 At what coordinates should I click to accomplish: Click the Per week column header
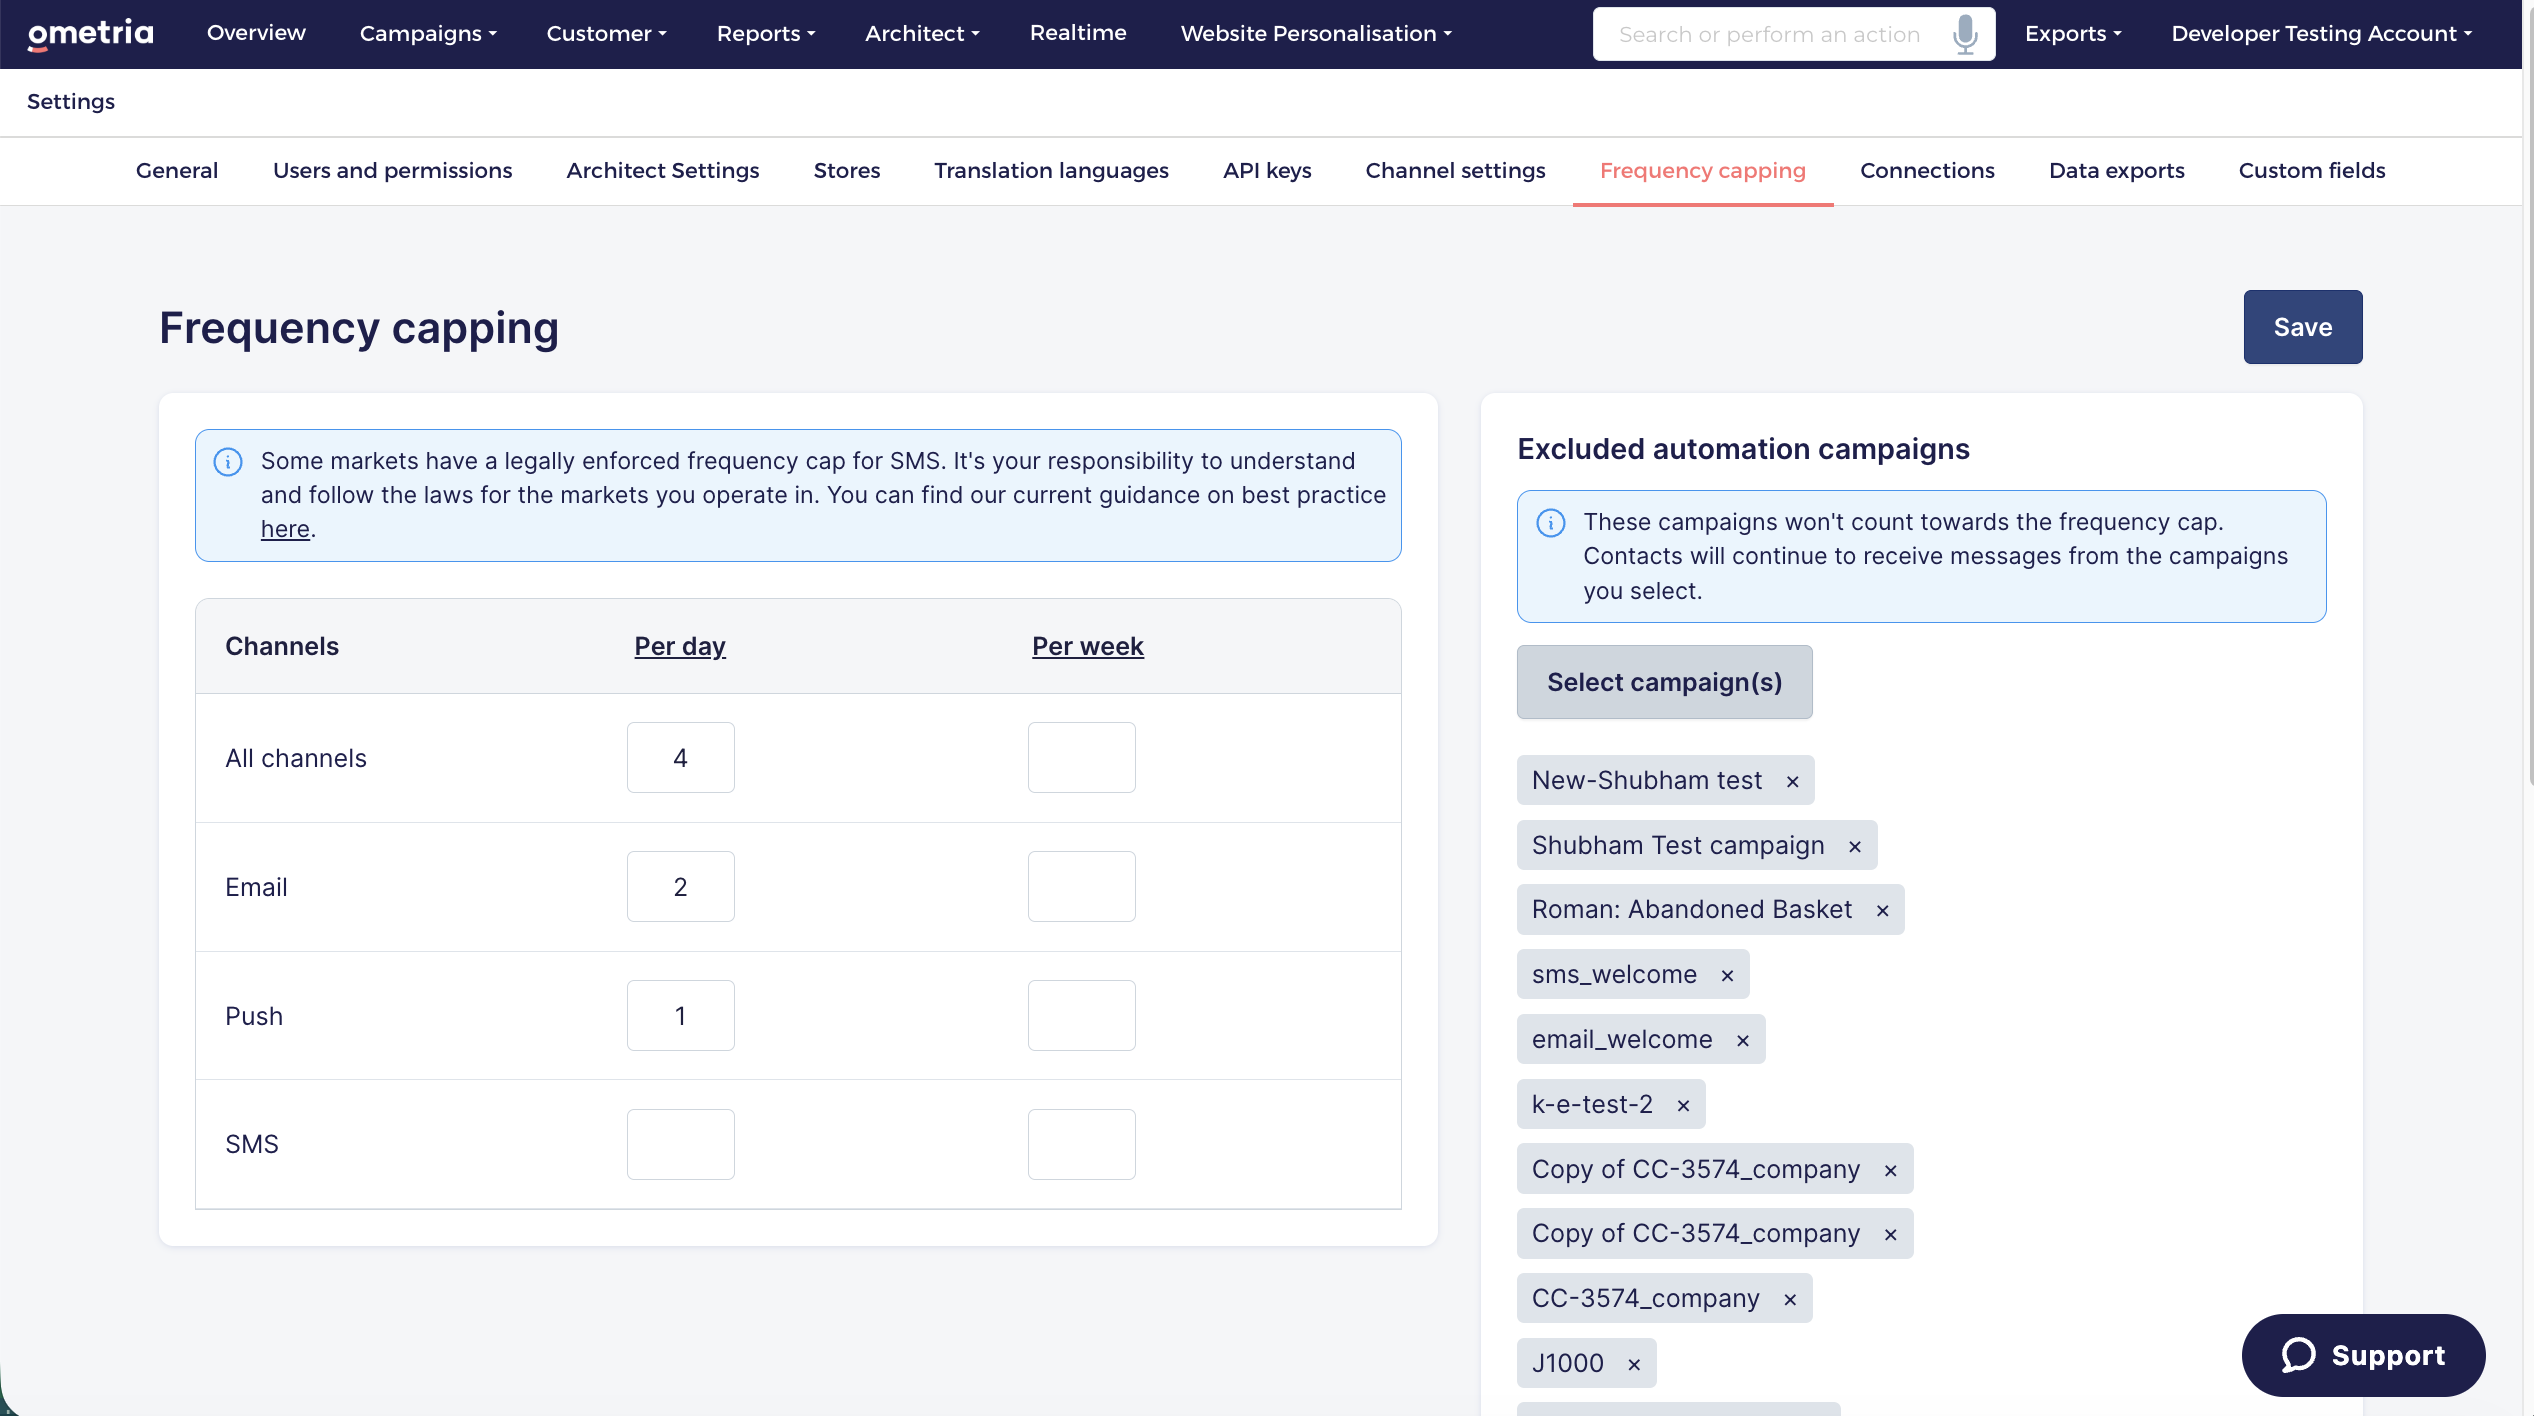pos(1088,646)
